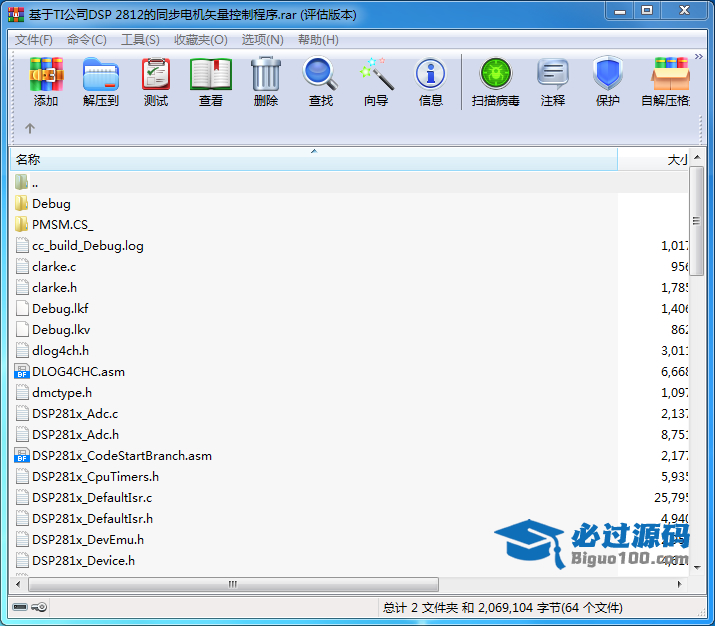Click the horizontal scrollbar right arrow
This screenshot has height=626, width=715.
click(679, 584)
